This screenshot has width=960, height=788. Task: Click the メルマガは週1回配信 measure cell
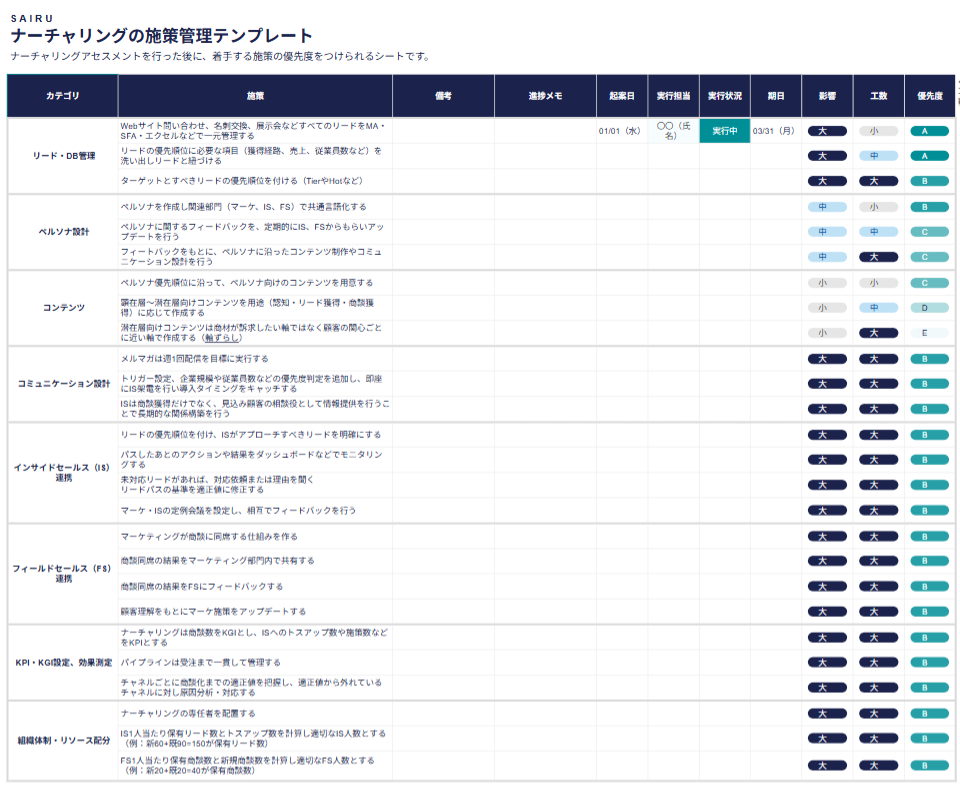pos(255,358)
